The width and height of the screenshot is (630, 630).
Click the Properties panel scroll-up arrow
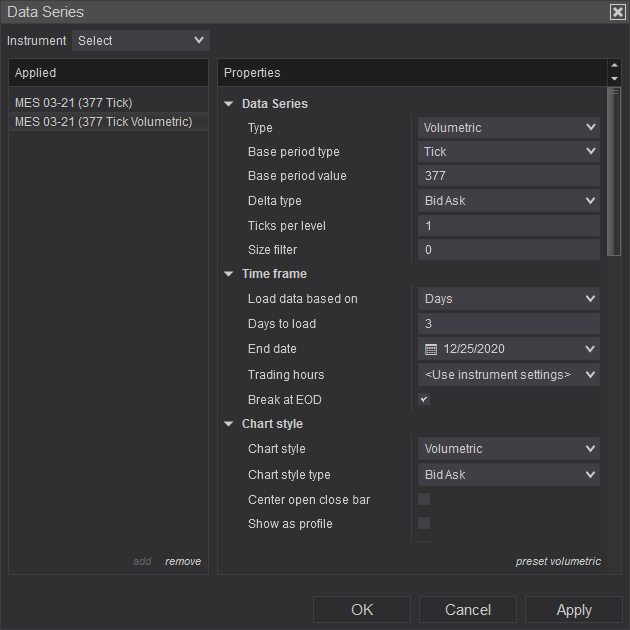click(x=614, y=67)
